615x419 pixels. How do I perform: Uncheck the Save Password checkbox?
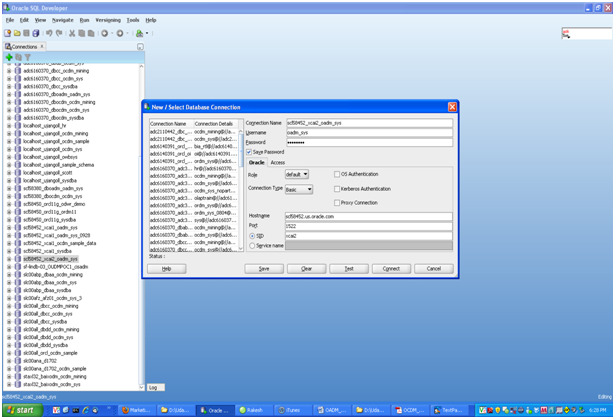click(x=249, y=151)
